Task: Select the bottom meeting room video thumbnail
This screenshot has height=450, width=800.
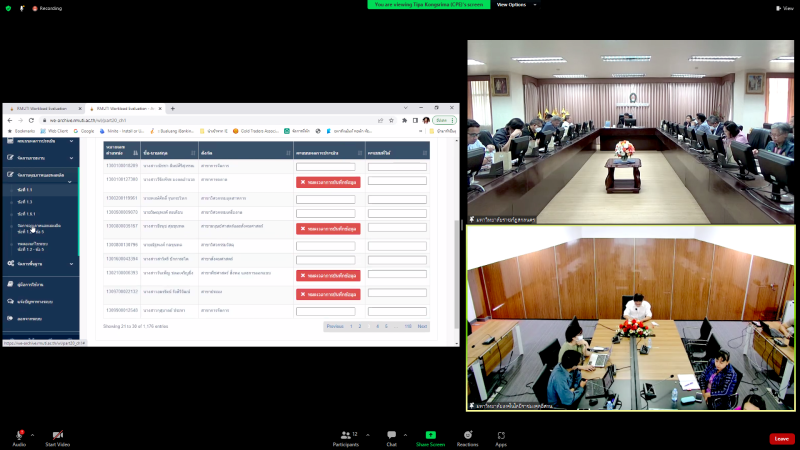Action: [631, 317]
